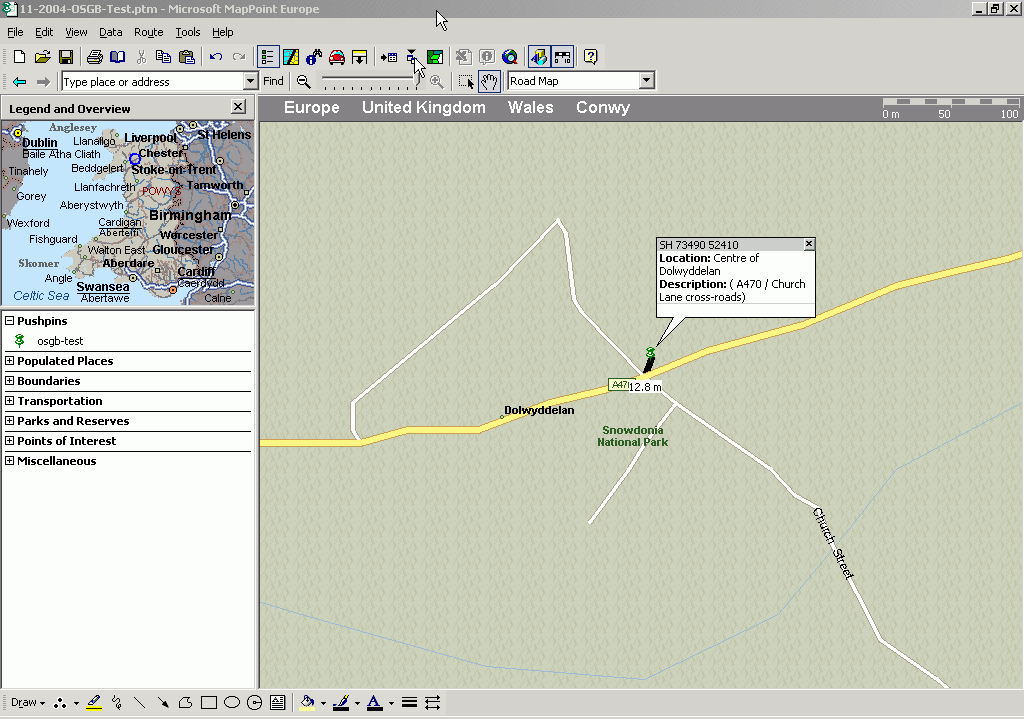Click the Back arrow navigation button
Viewport: 1024px width, 719px height.
click(x=19, y=82)
